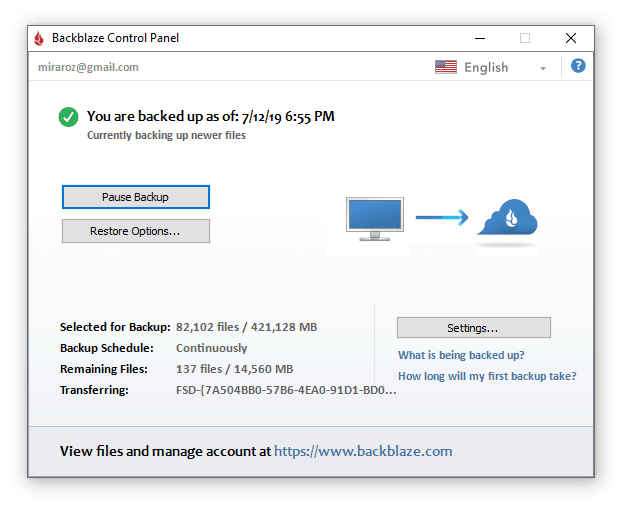Close the Backblaze Control Panel window

tap(571, 38)
